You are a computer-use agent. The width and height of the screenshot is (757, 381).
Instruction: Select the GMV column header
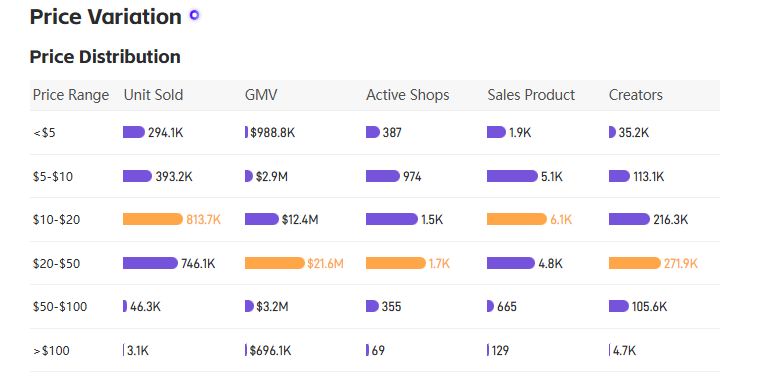click(x=261, y=95)
